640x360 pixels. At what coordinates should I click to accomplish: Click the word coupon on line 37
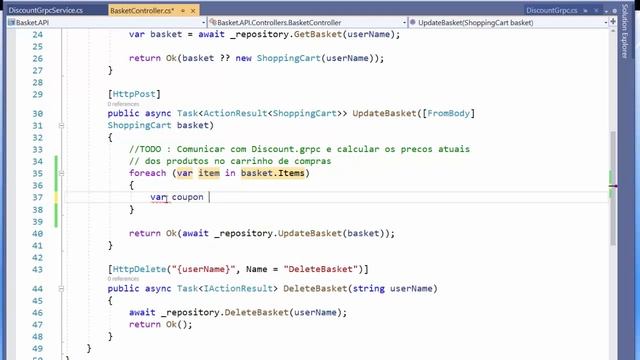pyautogui.click(x=187, y=197)
